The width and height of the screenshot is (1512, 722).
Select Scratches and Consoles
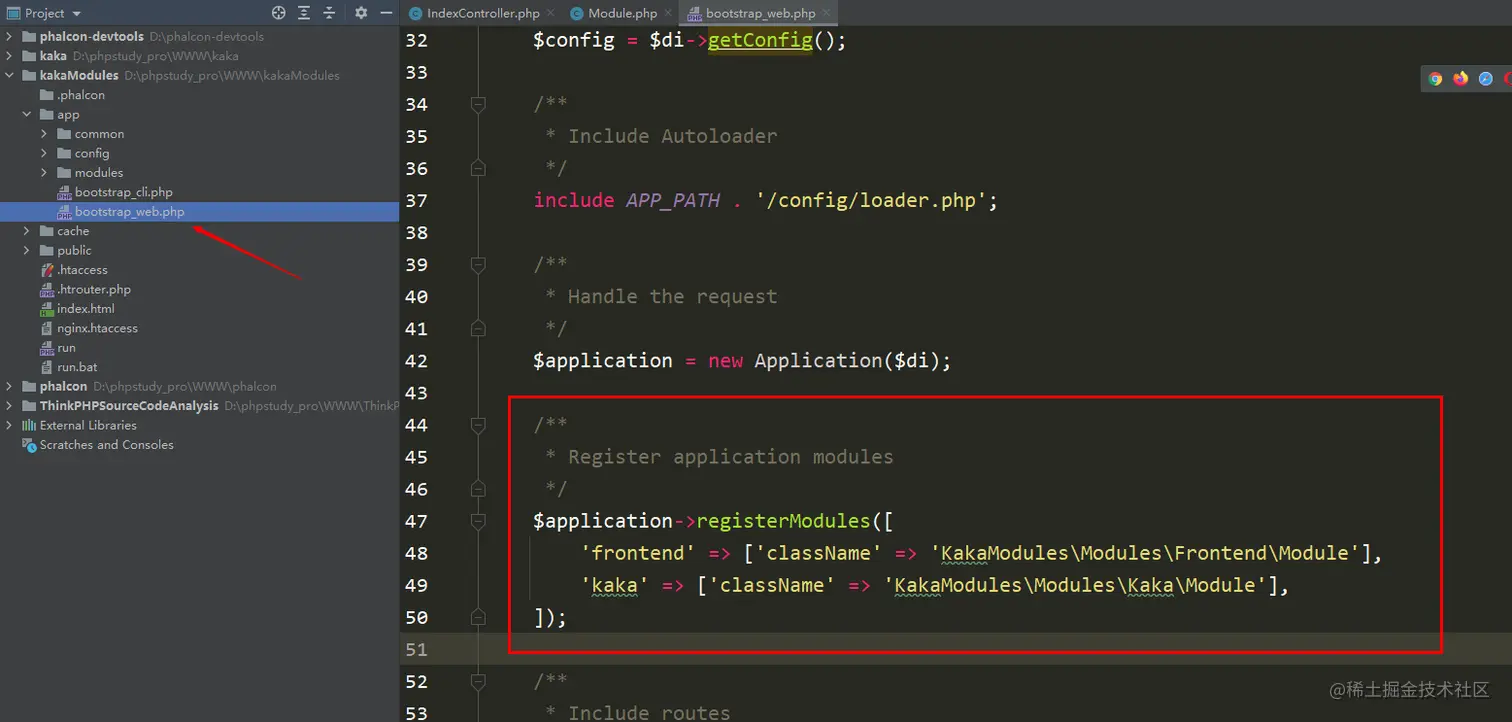106,445
